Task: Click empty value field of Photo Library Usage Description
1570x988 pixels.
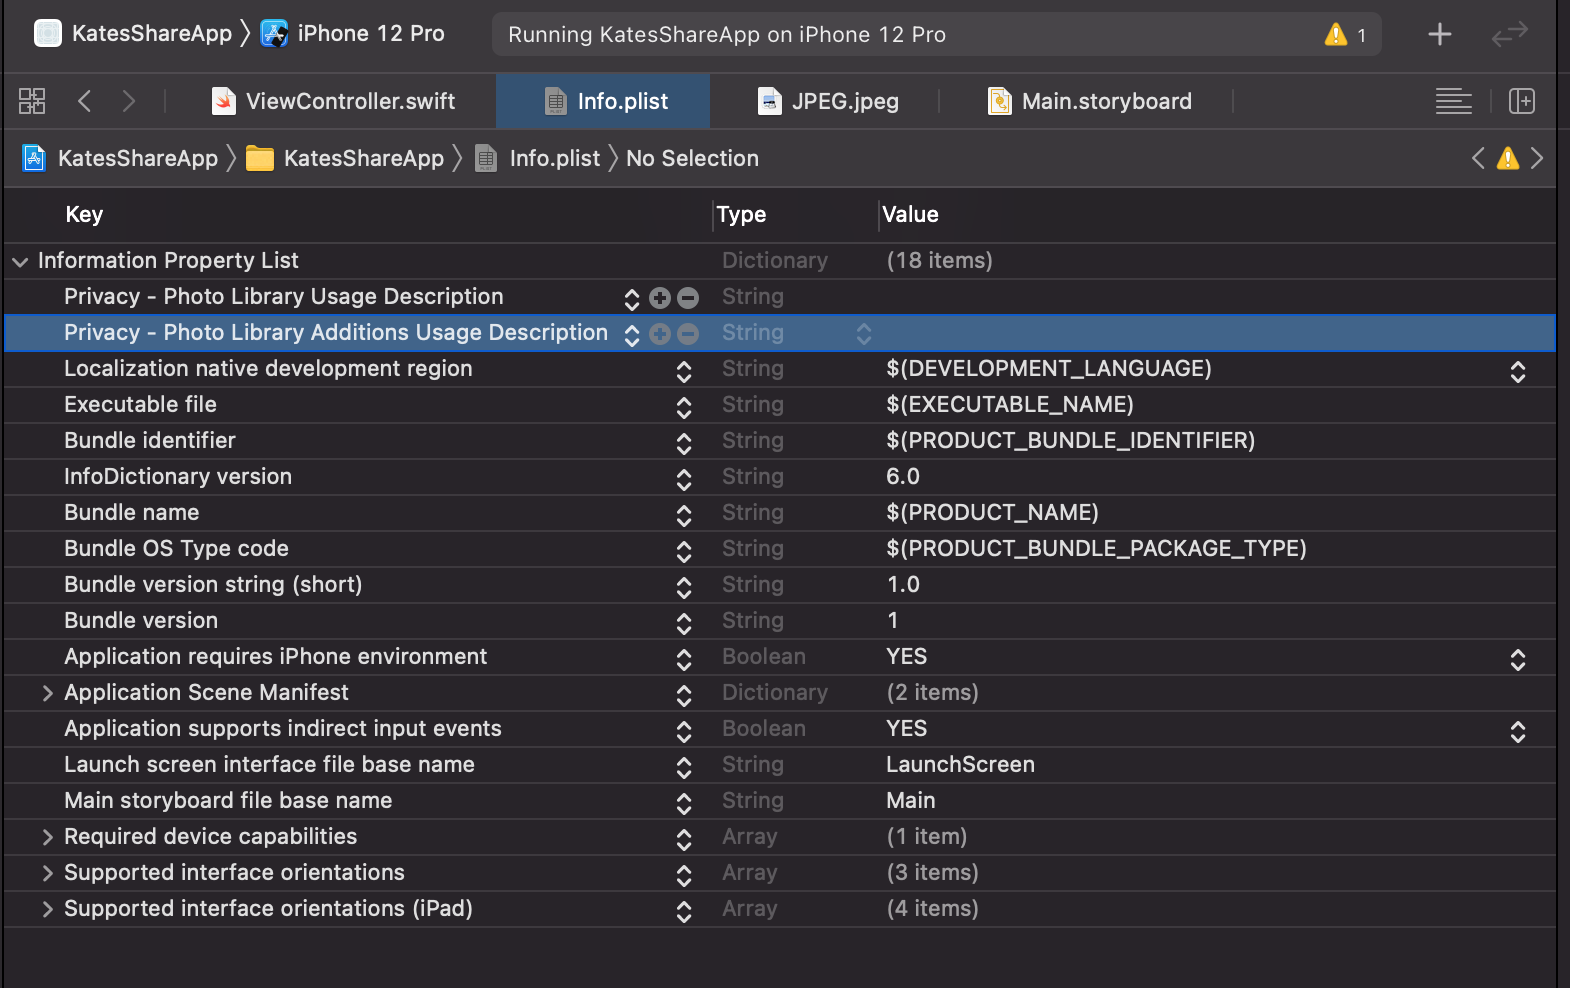Action: (x=1215, y=297)
